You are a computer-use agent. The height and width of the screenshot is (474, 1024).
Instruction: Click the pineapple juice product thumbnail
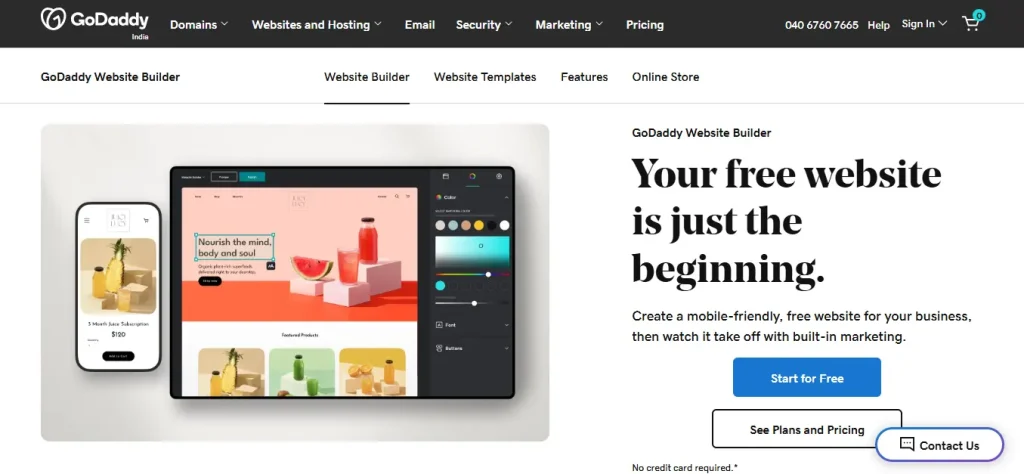[231, 371]
